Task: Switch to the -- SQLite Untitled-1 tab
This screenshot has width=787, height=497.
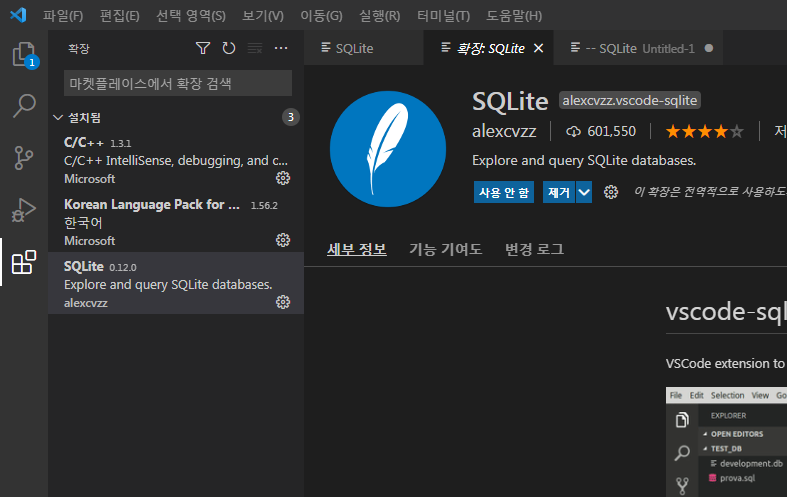Action: tap(637, 48)
